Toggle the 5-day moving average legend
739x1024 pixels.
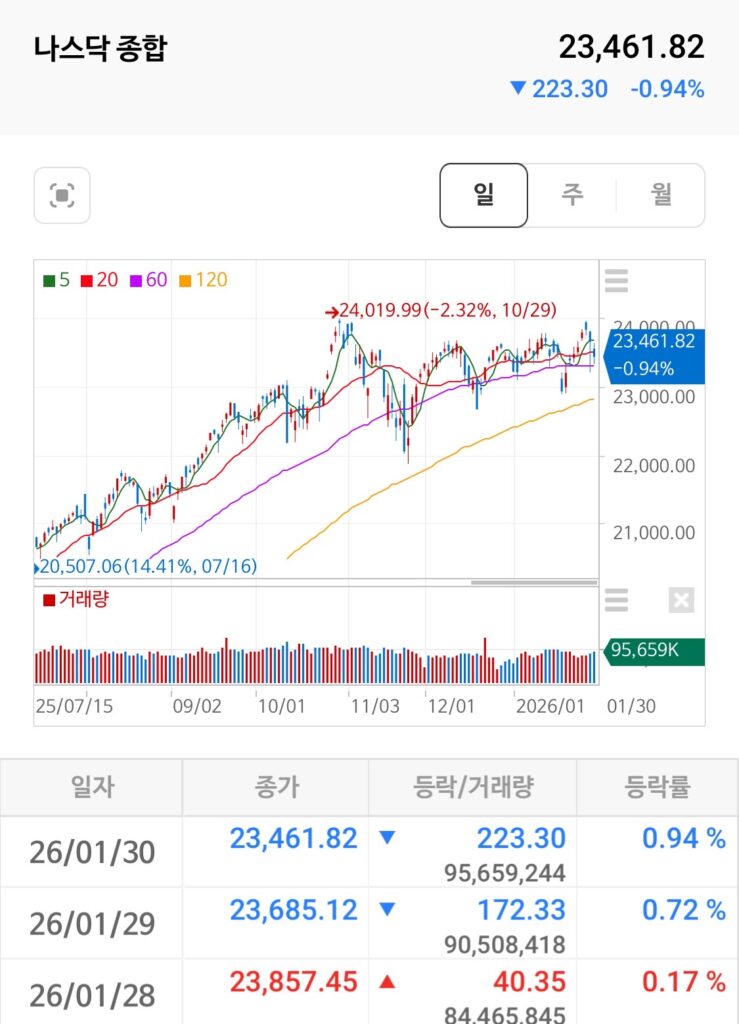tap(57, 280)
